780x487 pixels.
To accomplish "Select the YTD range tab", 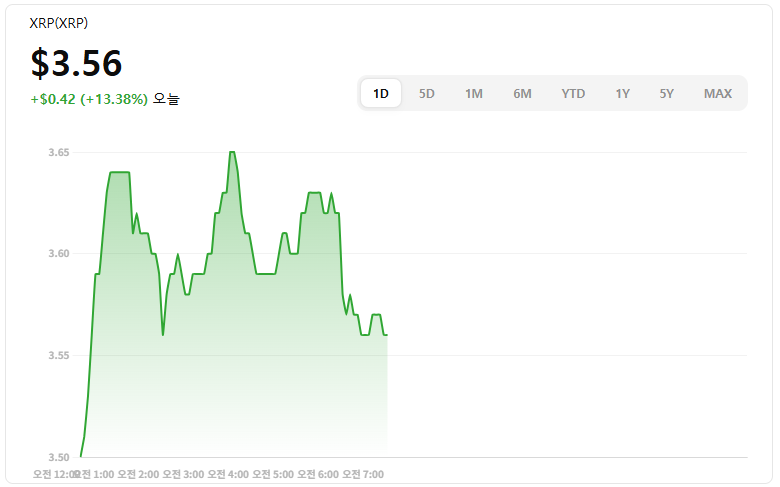I will 573,94.
